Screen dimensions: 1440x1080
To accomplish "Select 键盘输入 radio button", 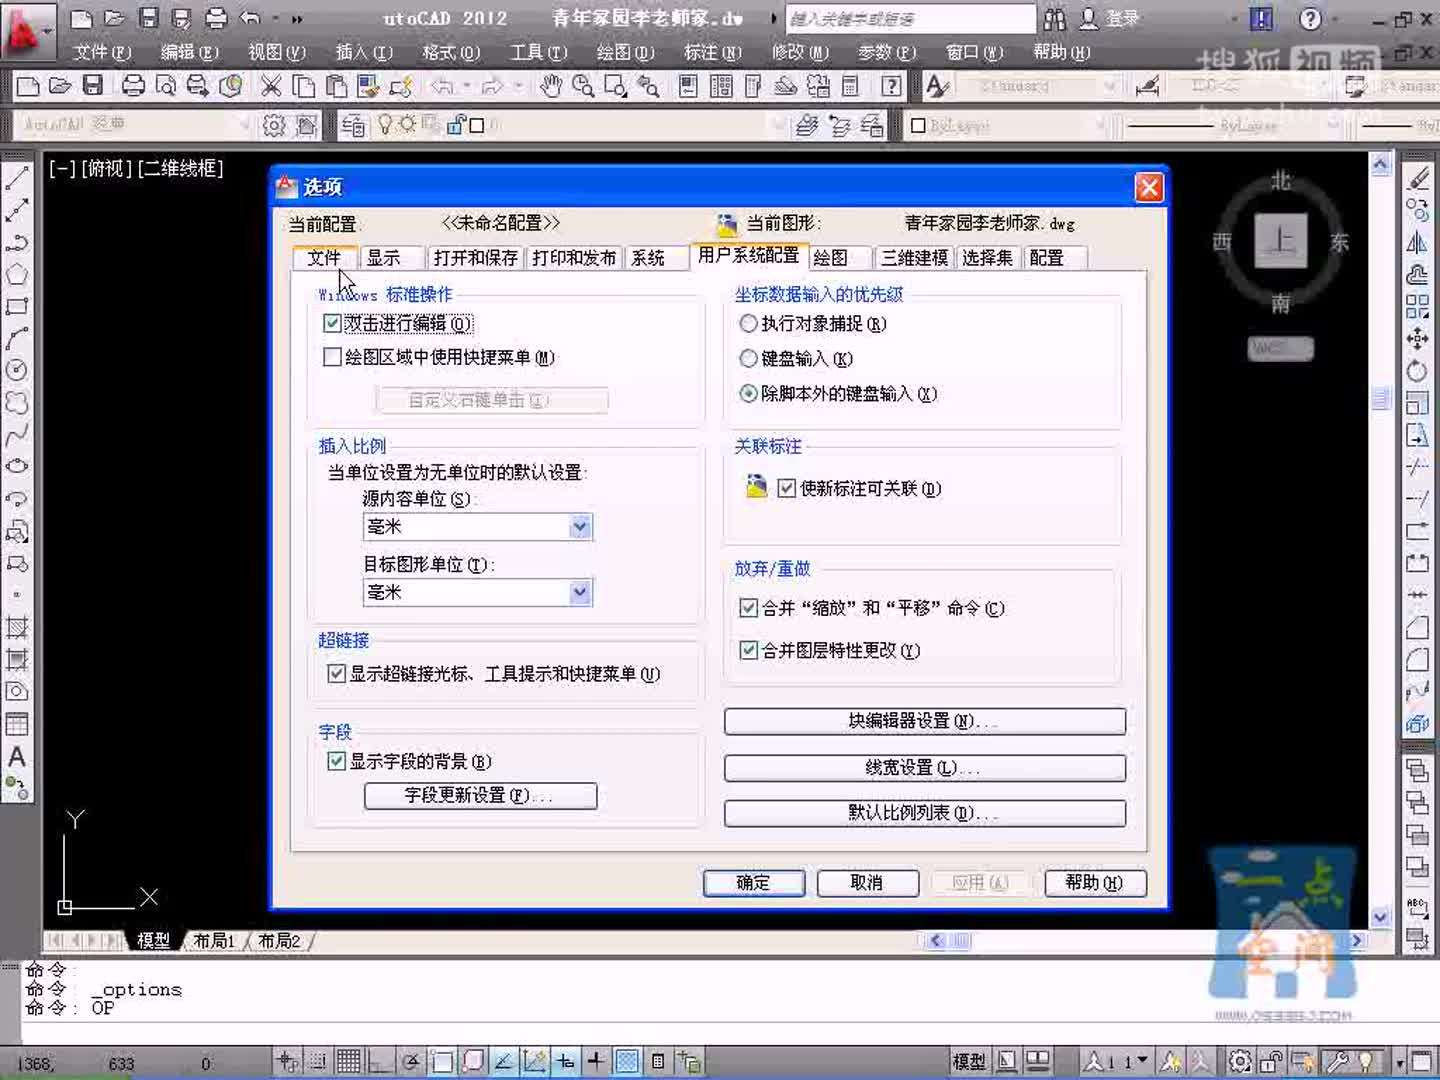I will coord(748,358).
